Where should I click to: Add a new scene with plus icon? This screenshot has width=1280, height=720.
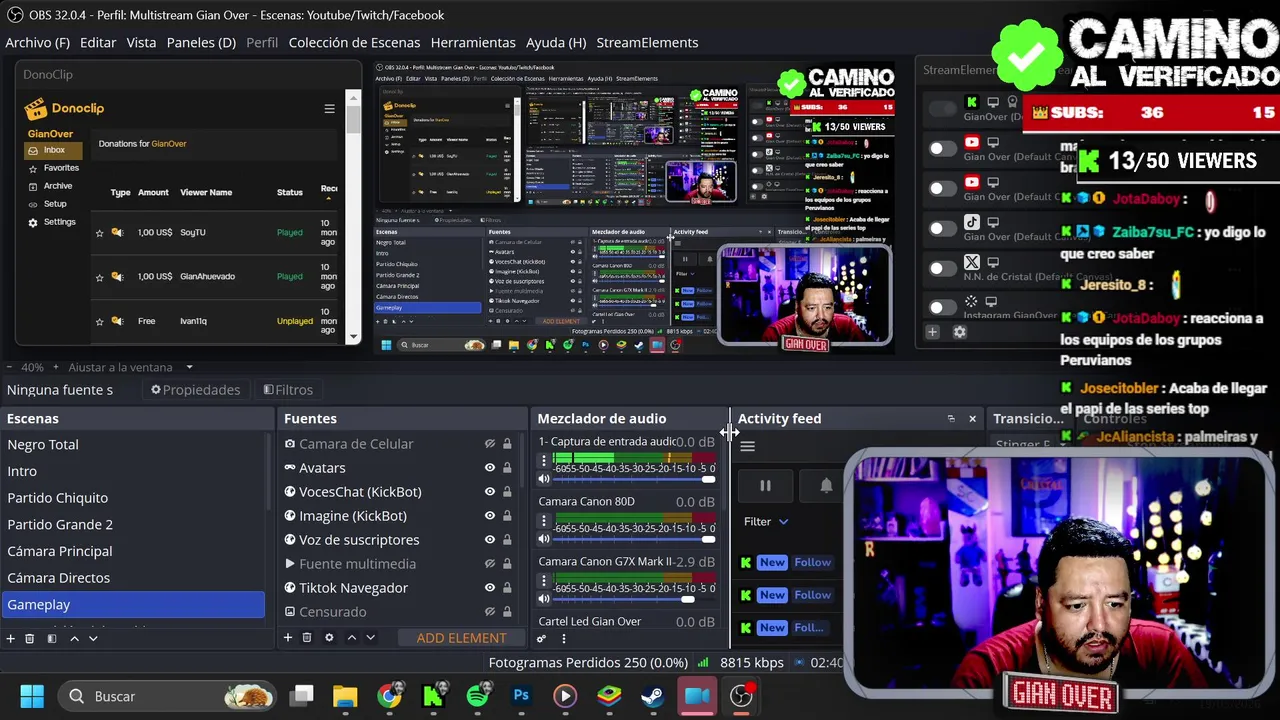pyautogui.click(x=10, y=638)
